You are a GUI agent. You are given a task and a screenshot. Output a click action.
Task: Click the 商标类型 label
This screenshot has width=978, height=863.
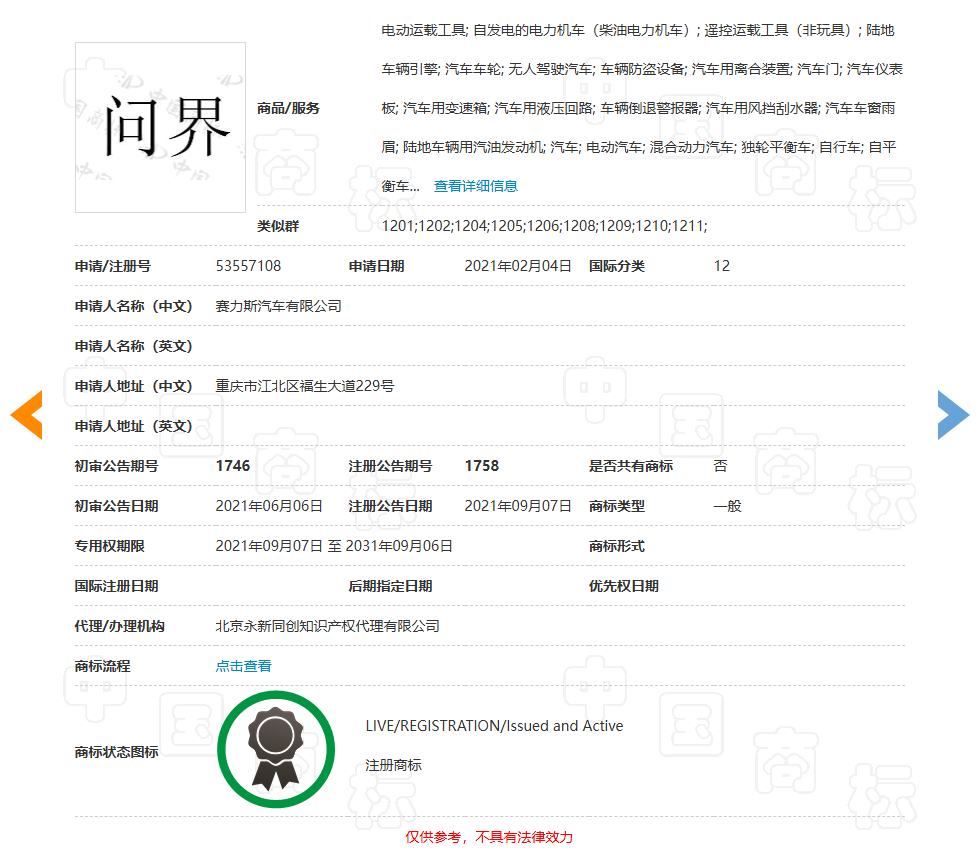(x=616, y=506)
